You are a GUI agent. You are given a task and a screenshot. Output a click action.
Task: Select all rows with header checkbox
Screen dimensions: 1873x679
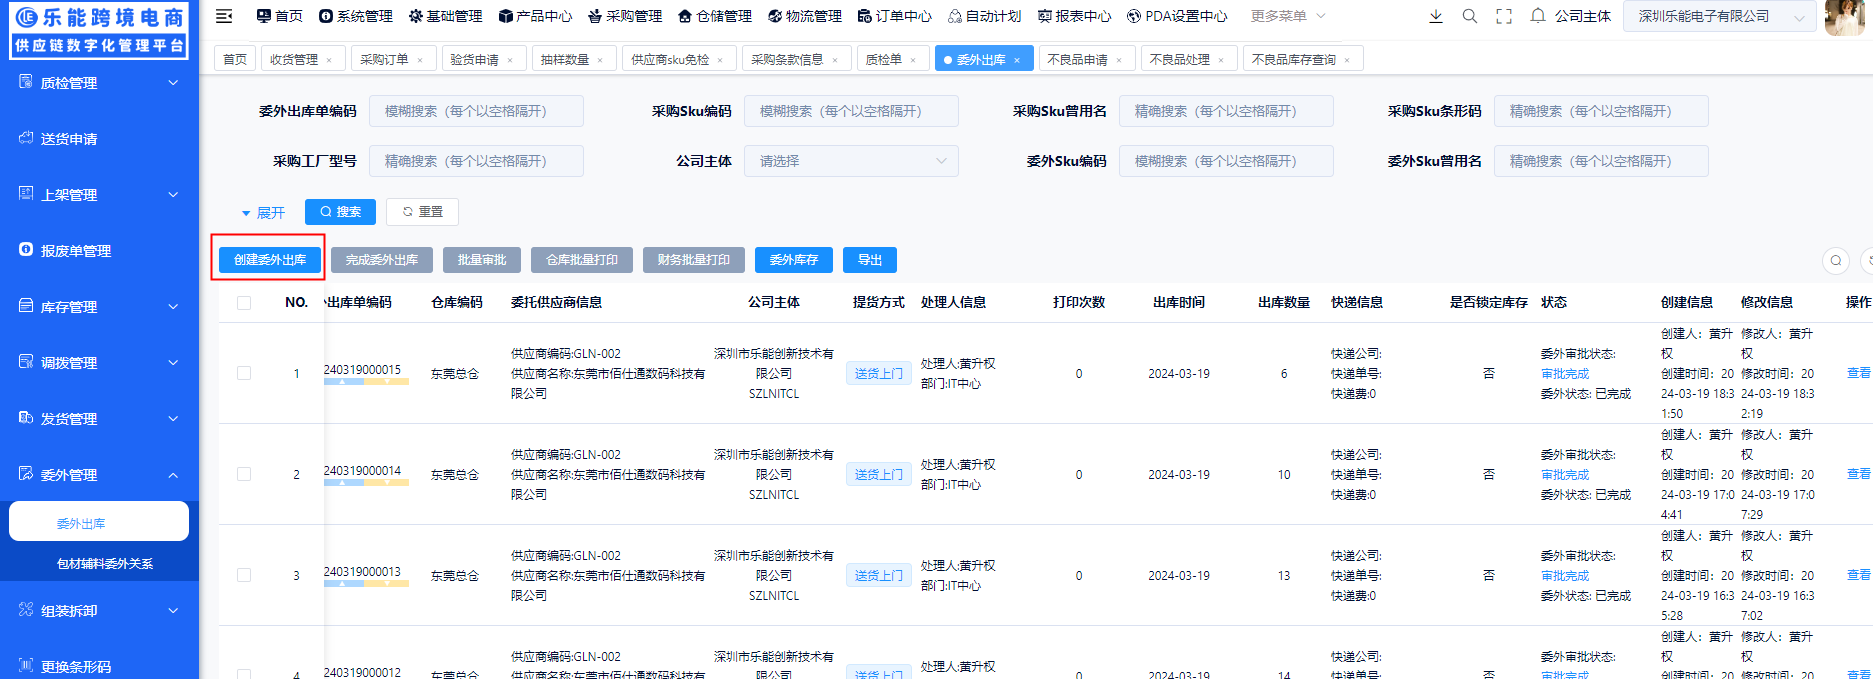tap(244, 303)
